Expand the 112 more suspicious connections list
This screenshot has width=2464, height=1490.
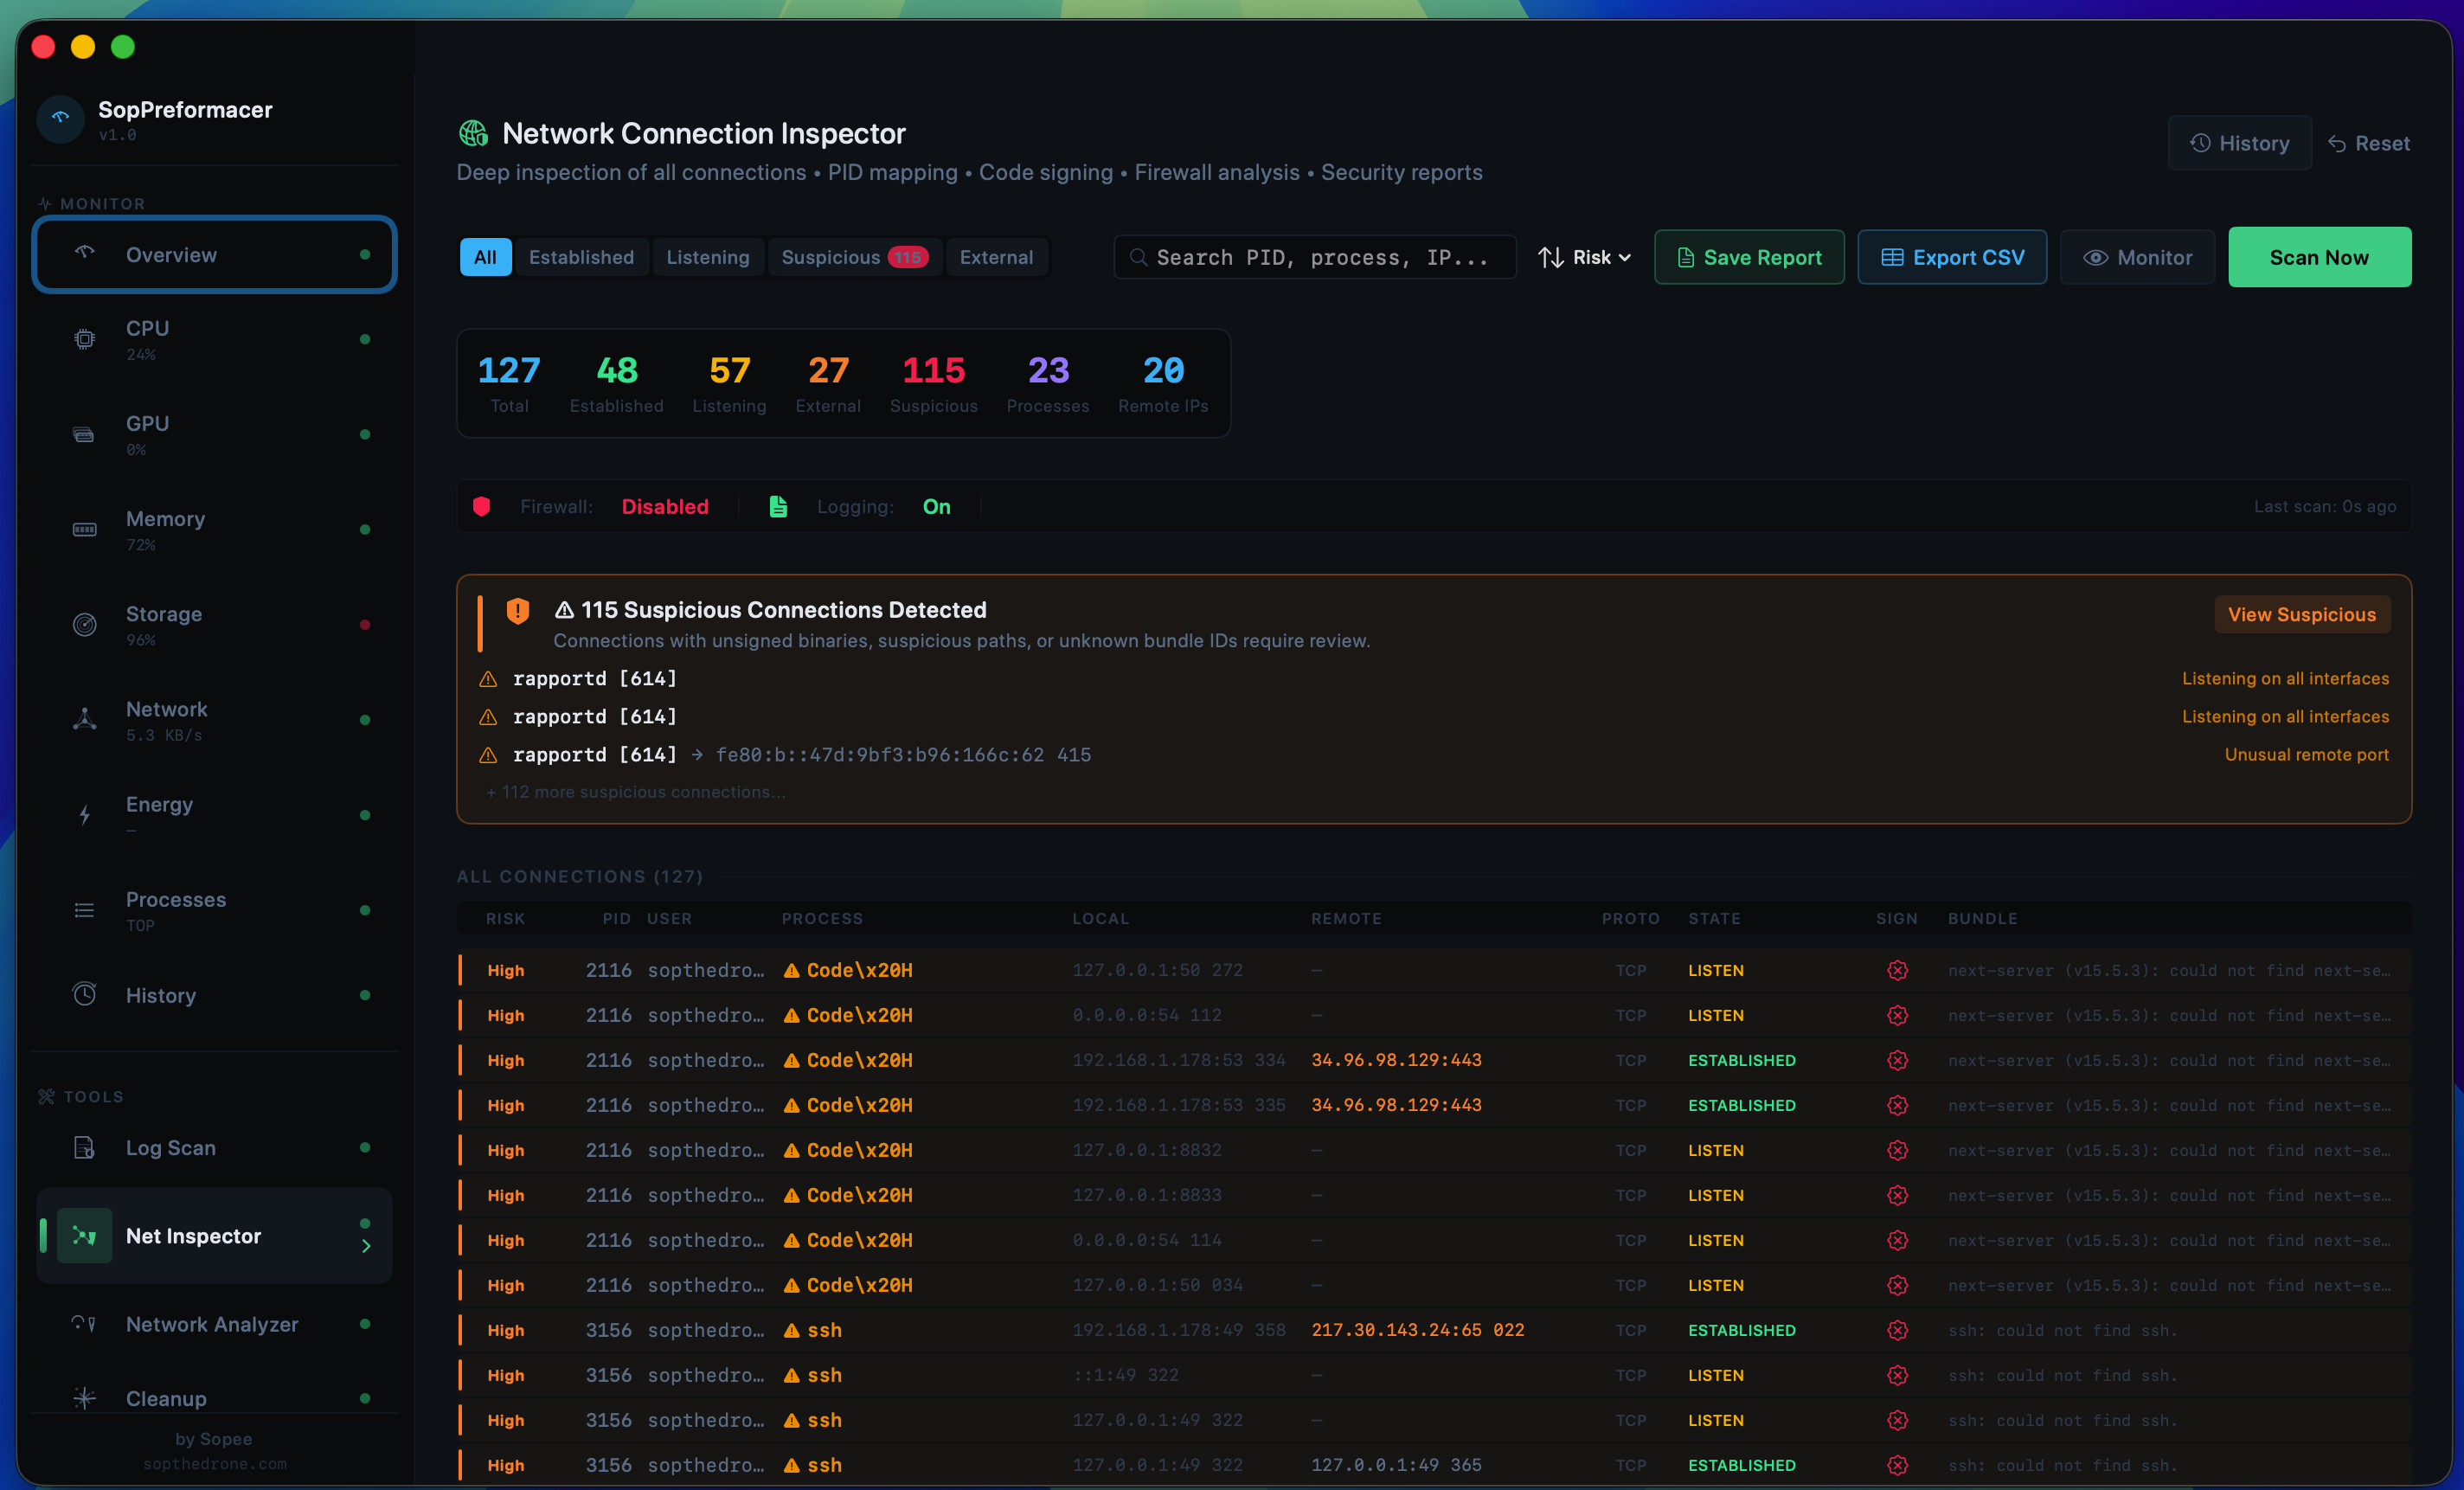[635, 791]
